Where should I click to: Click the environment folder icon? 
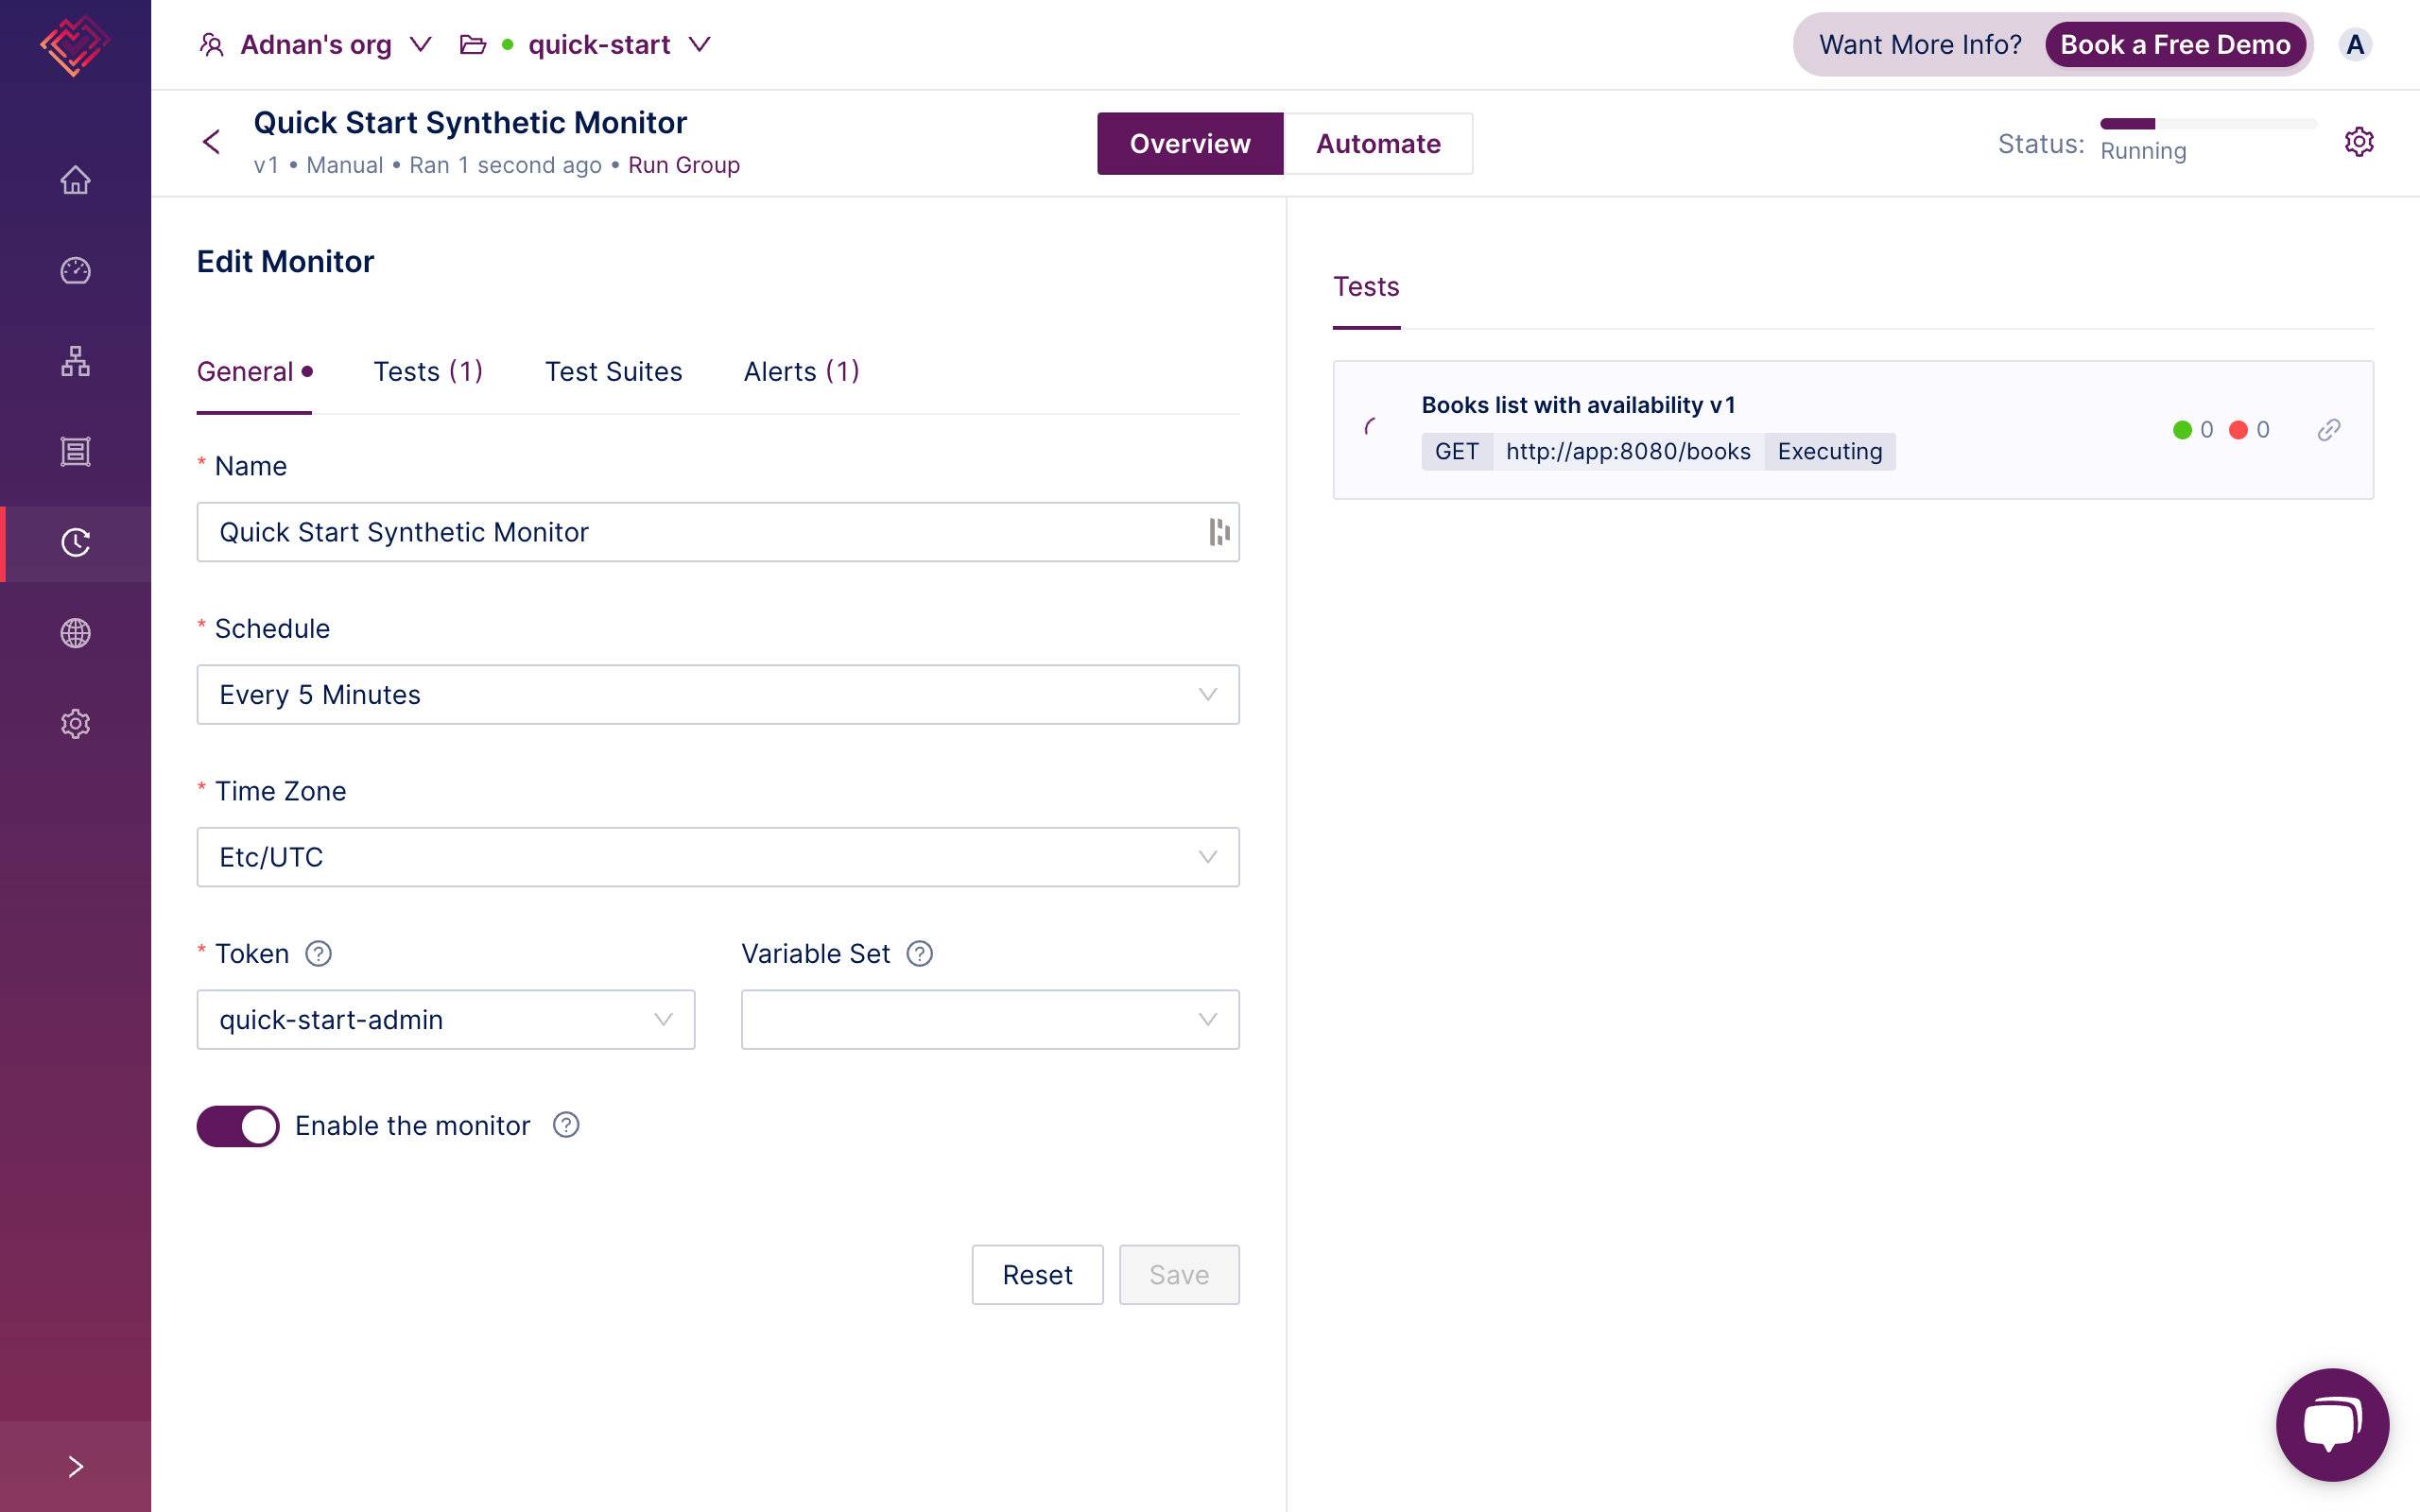tap(472, 45)
